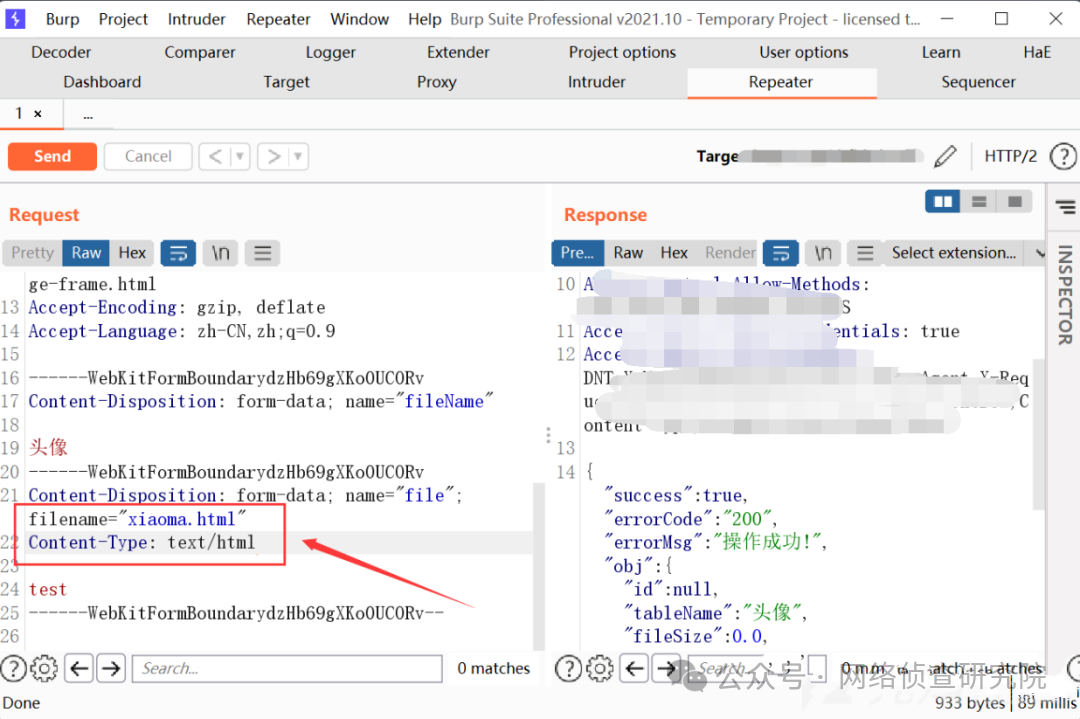Screen dimensions: 1080x719
Task: Switch to the Decoder tab
Action: [x=61, y=52]
